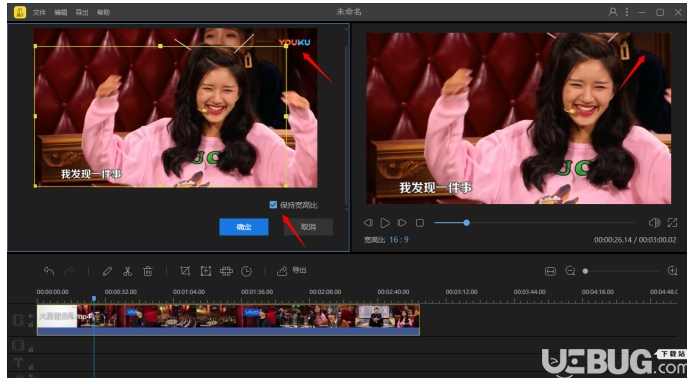Undo the last edit

coord(49,271)
